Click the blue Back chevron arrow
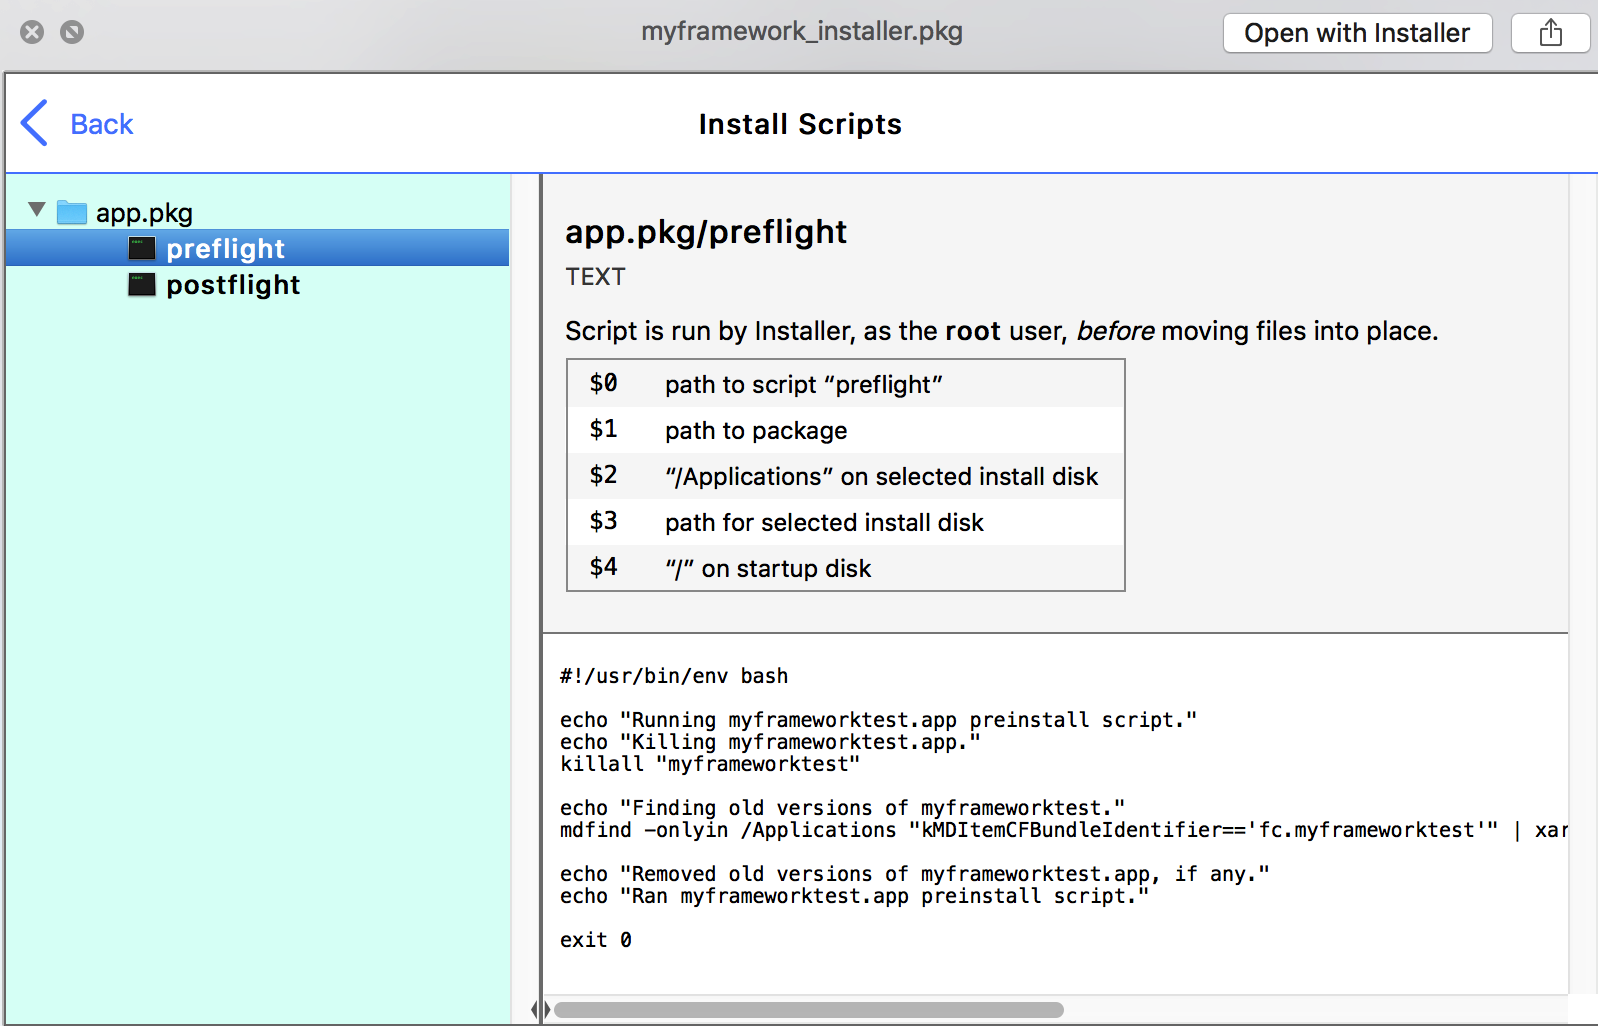This screenshot has width=1598, height=1026. pos(34,123)
